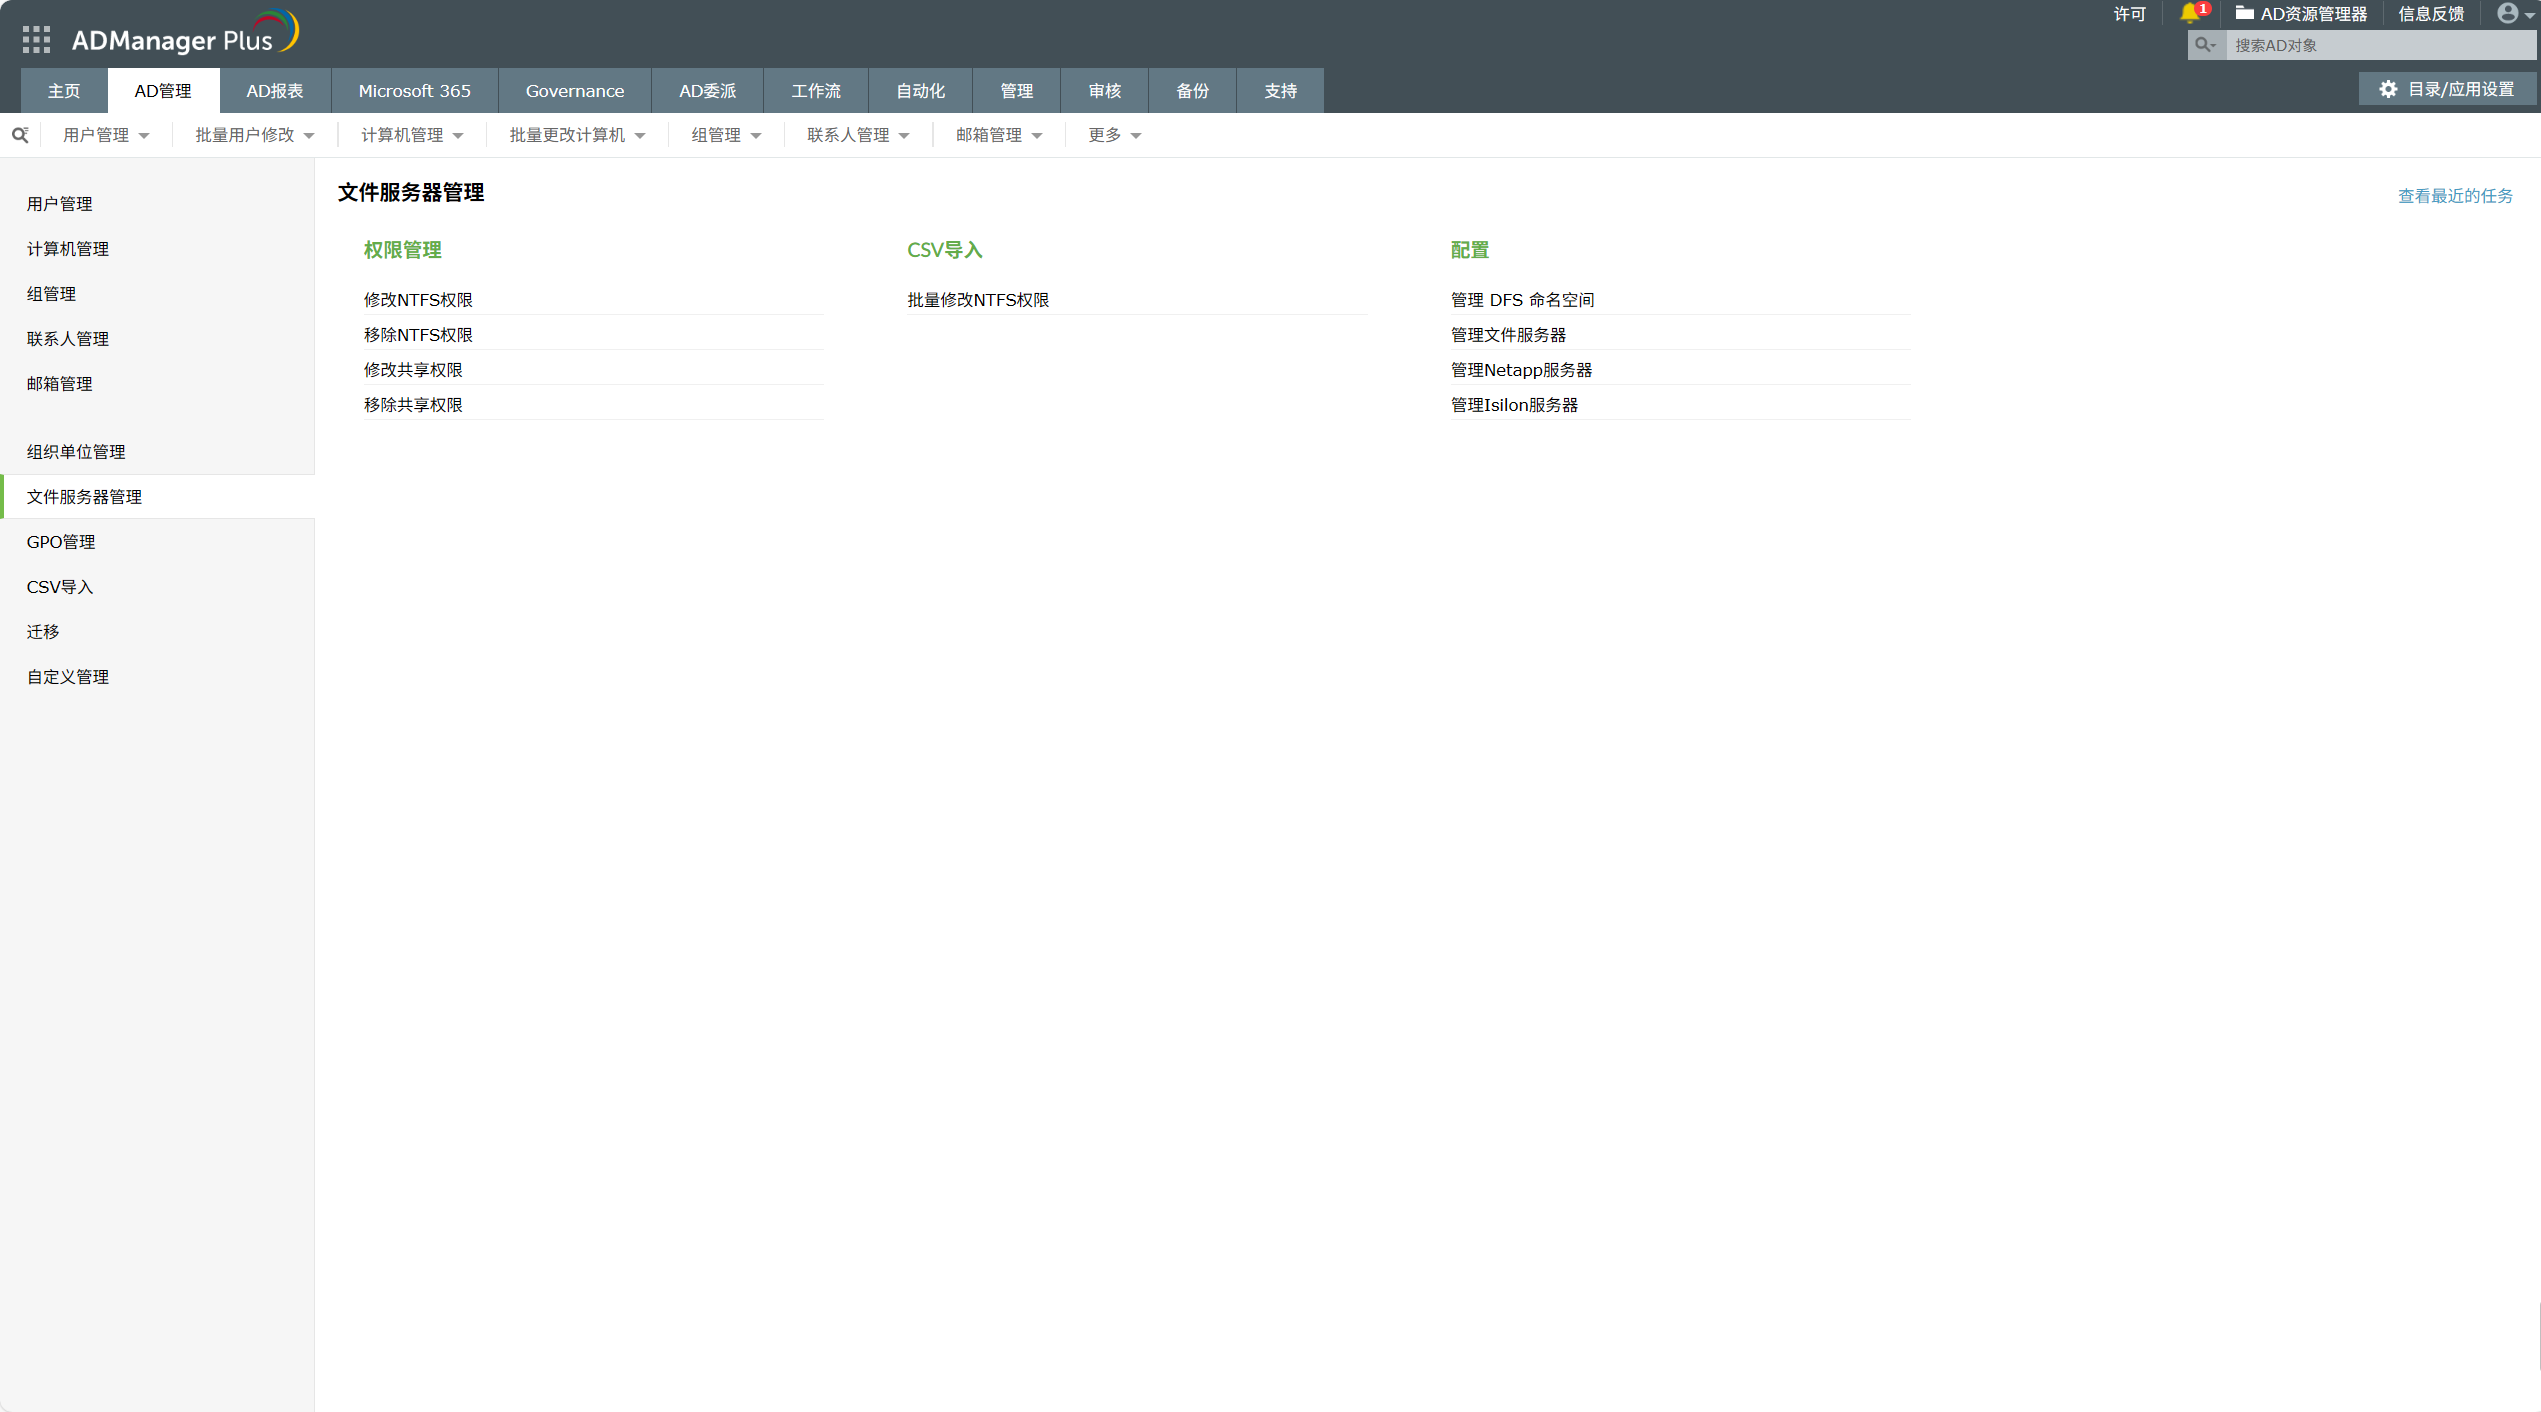The height and width of the screenshot is (1412, 2541).
Task: Open AD资源管理器 folder icon
Action: pyautogui.click(x=2244, y=13)
